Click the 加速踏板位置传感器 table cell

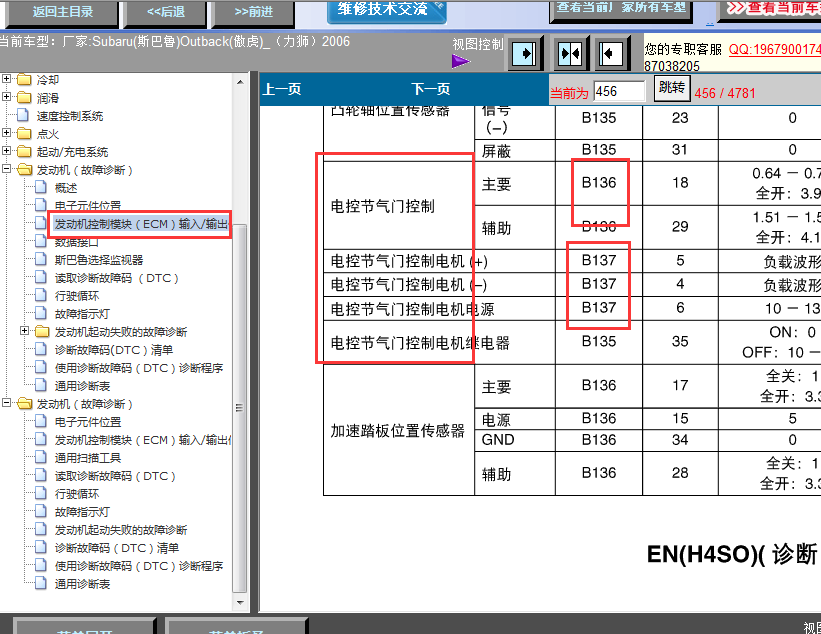tap(398, 430)
